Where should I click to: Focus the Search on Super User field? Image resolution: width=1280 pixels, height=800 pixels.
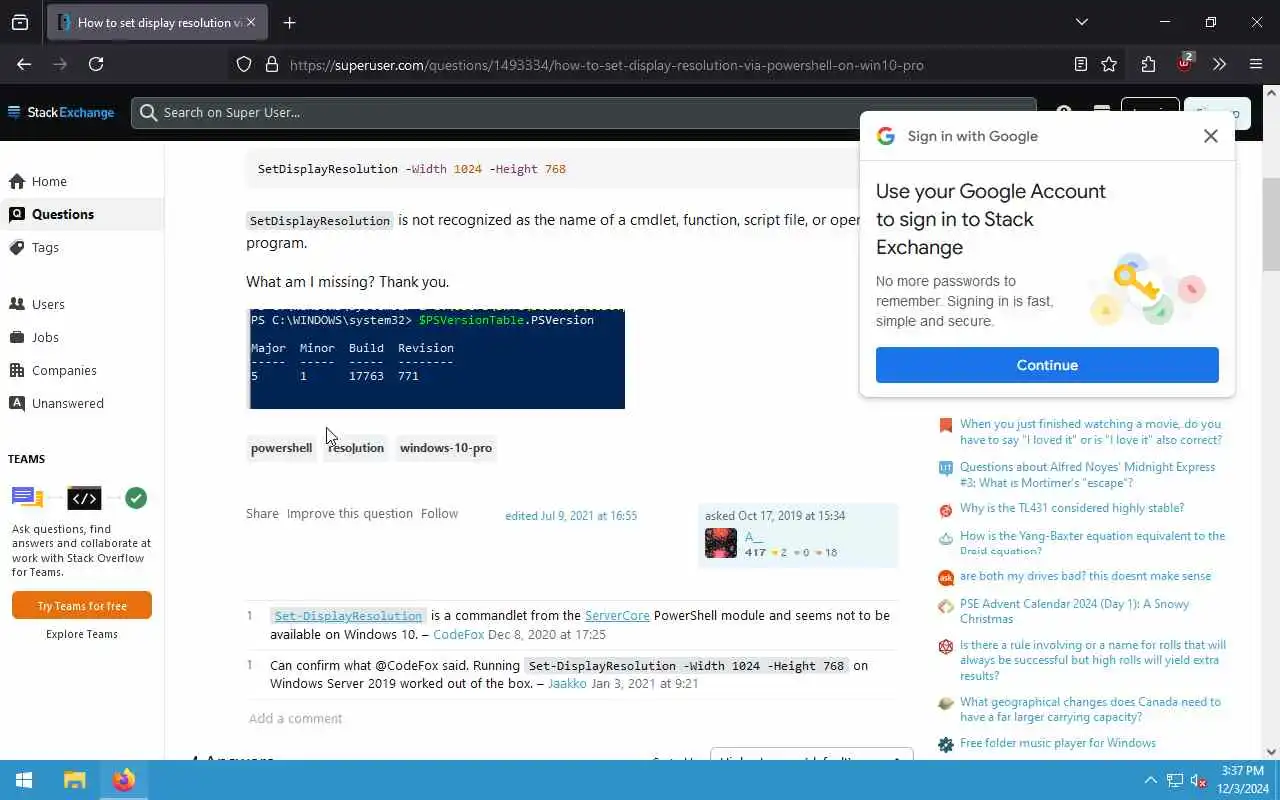click(583, 112)
